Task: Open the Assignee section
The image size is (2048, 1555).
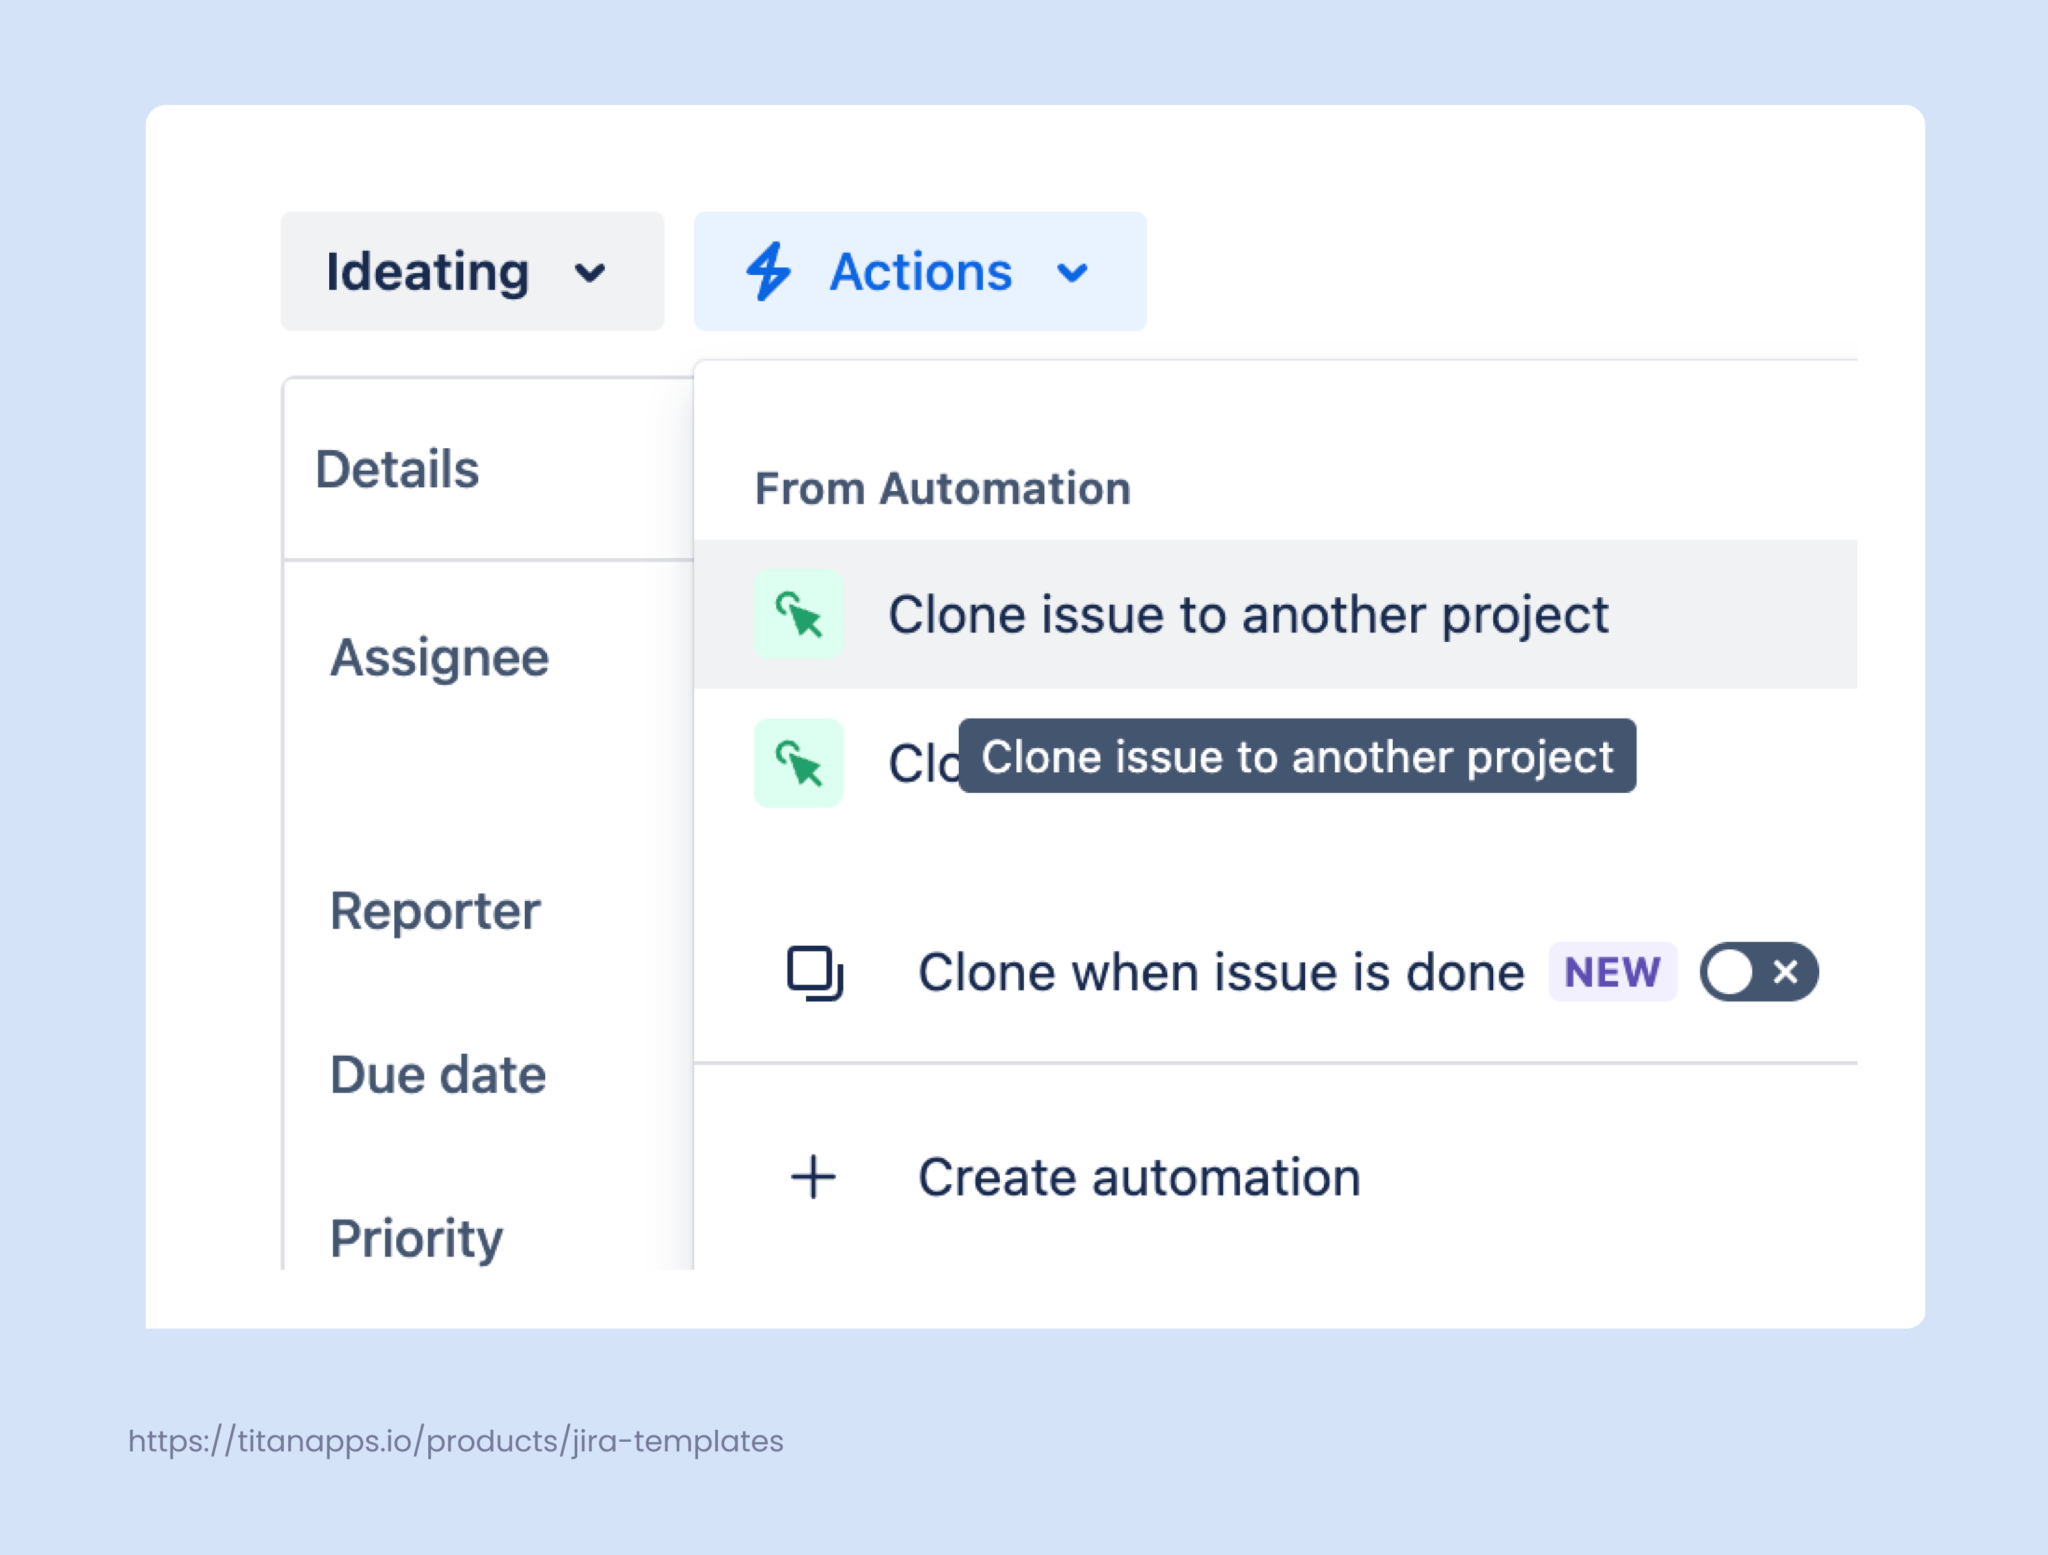Action: click(x=440, y=657)
